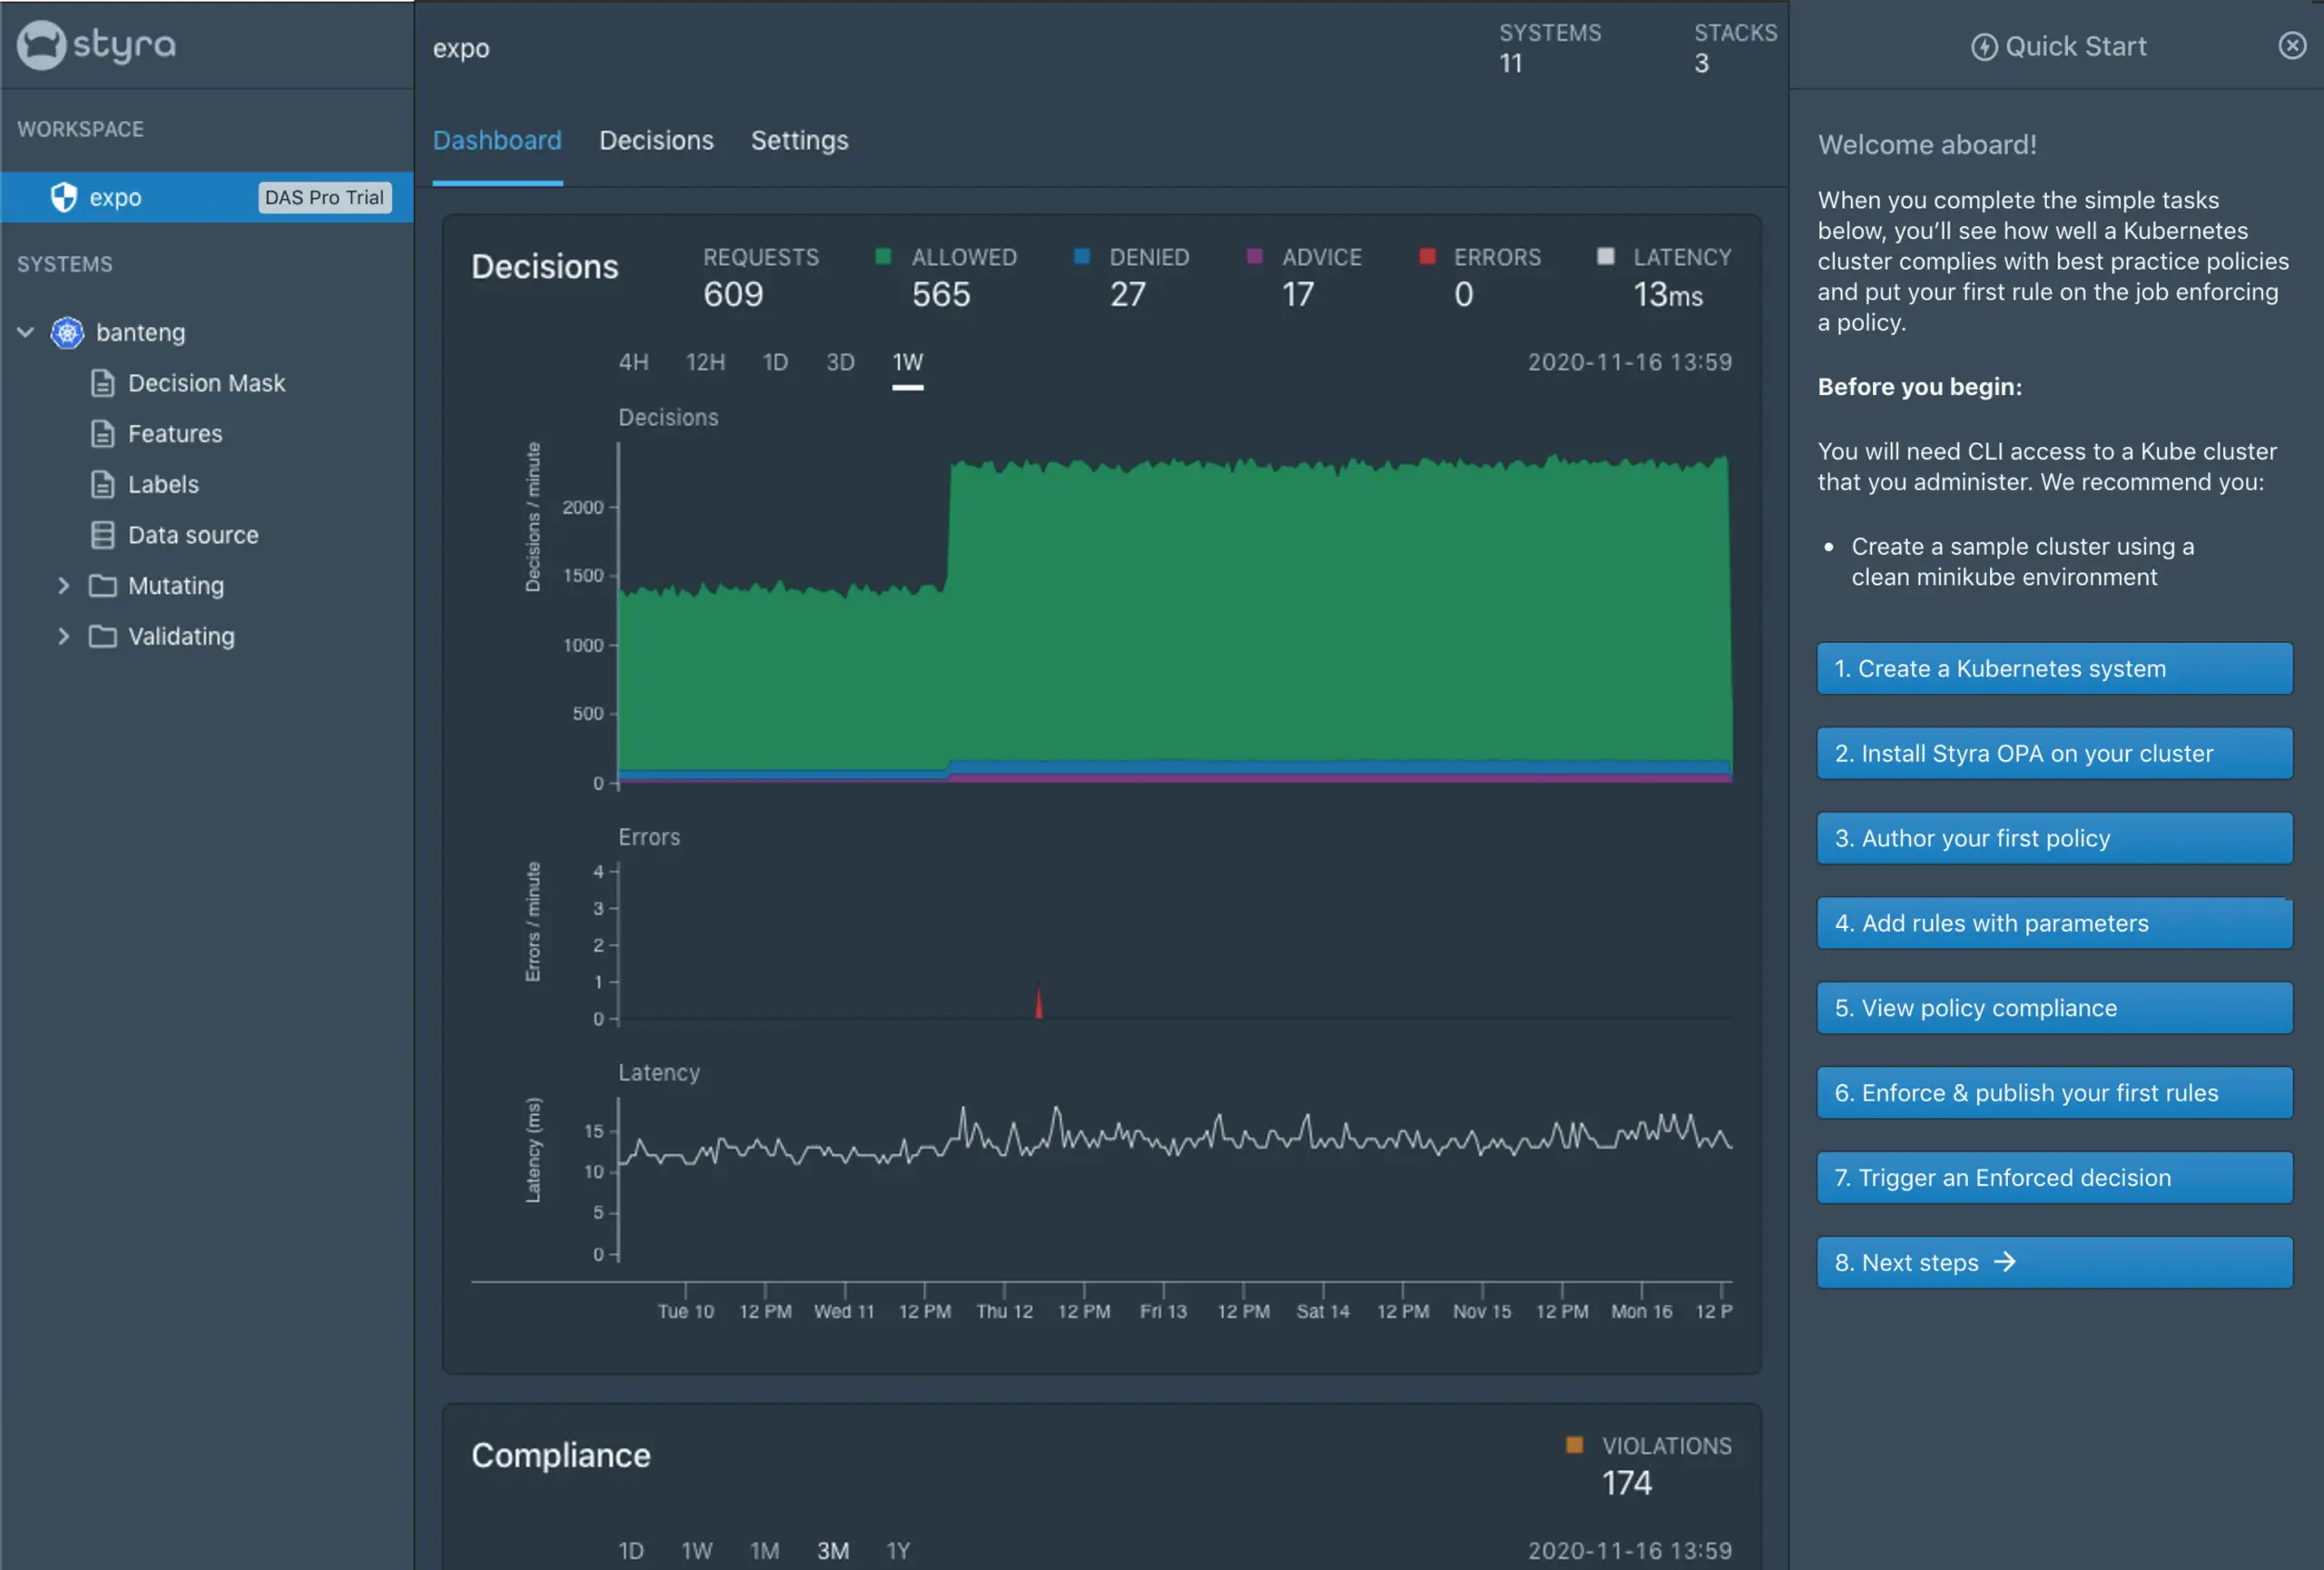The height and width of the screenshot is (1570, 2324).
Task: Click the Styra logo icon
Action: [41, 45]
